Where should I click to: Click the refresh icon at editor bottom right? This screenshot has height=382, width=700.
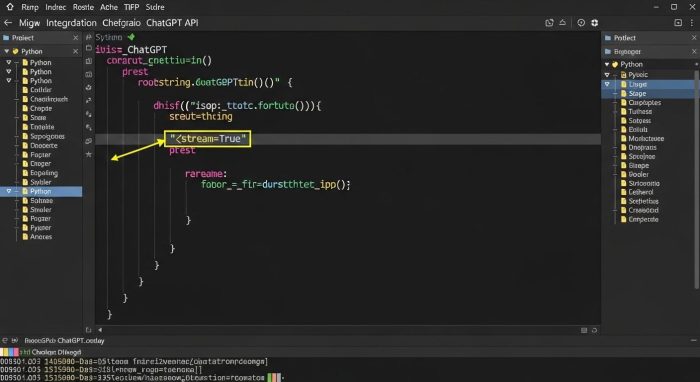tap(594, 330)
